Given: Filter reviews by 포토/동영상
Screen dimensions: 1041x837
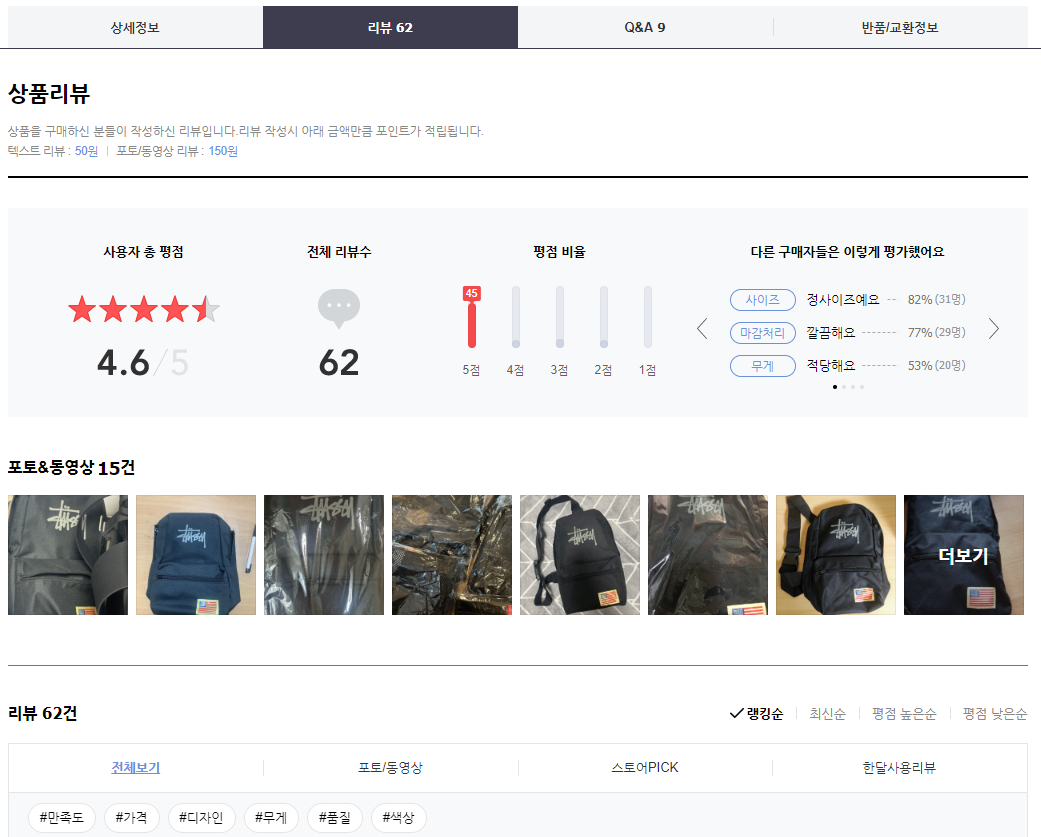Looking at the screenshot, I should [391, 768].
